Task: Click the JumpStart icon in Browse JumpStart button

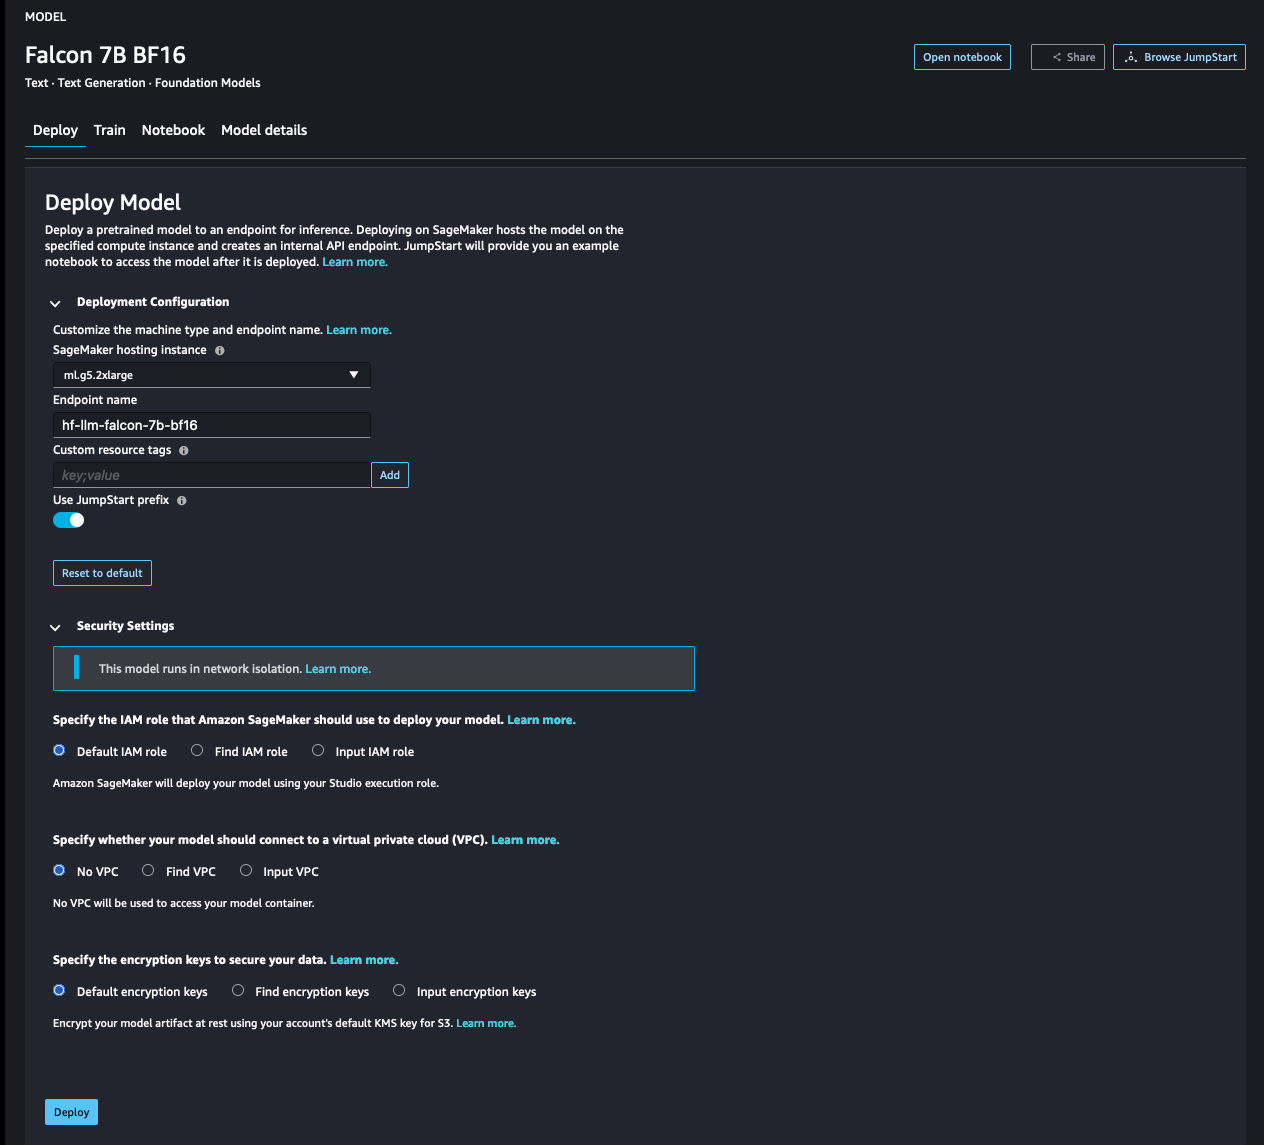Action: [x=1131, y=57]
